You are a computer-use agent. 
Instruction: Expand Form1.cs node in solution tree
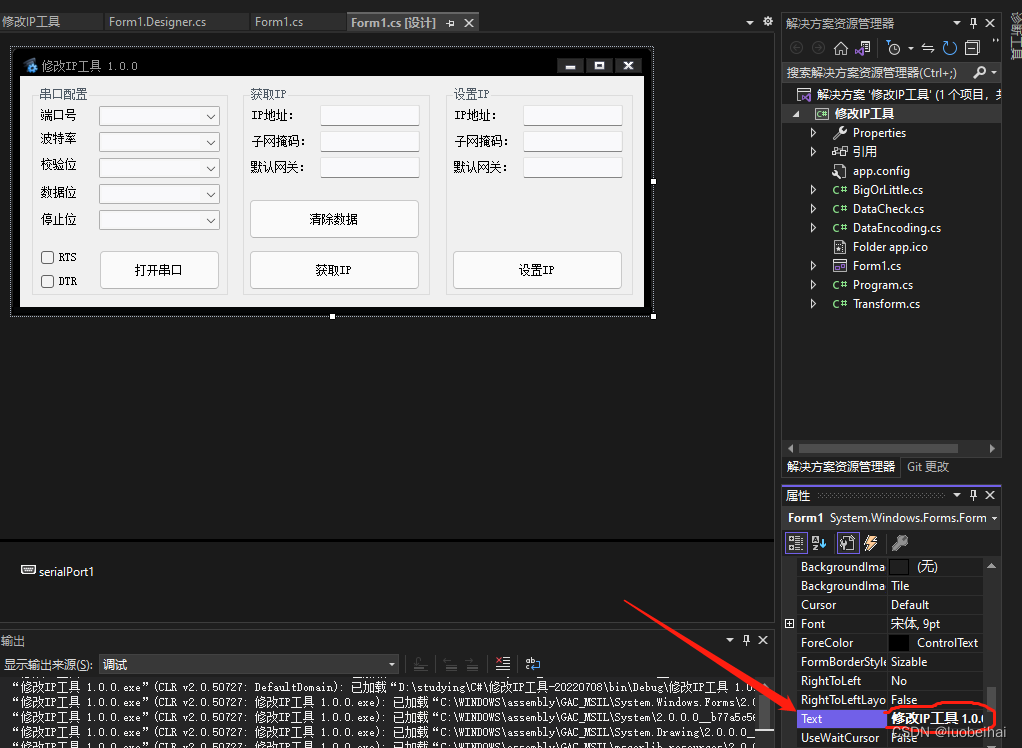tap(813, 266)
